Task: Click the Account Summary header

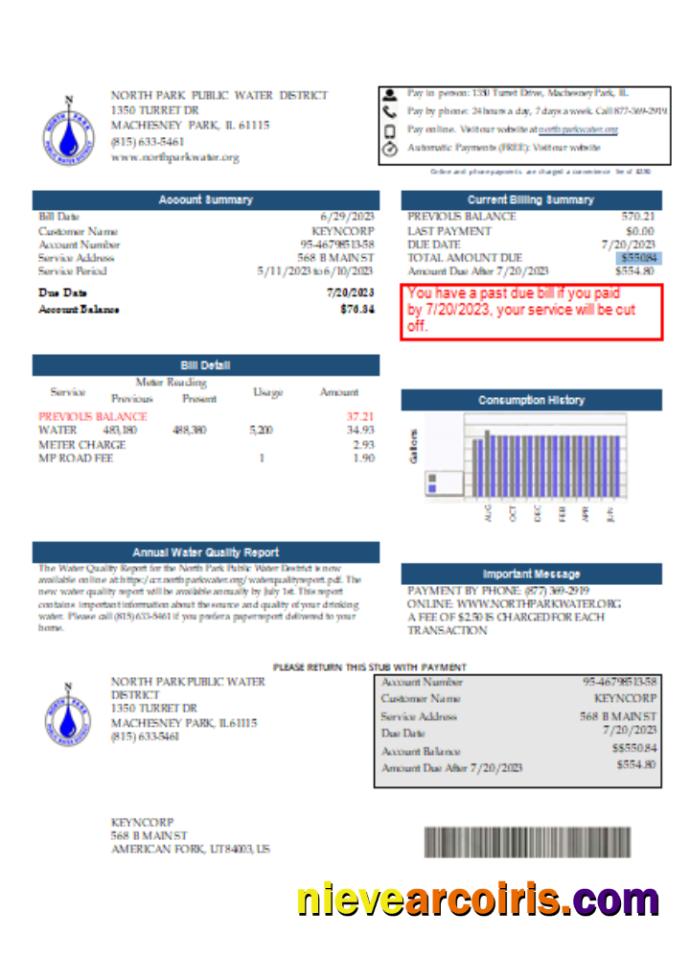Action: coord(205,200)
